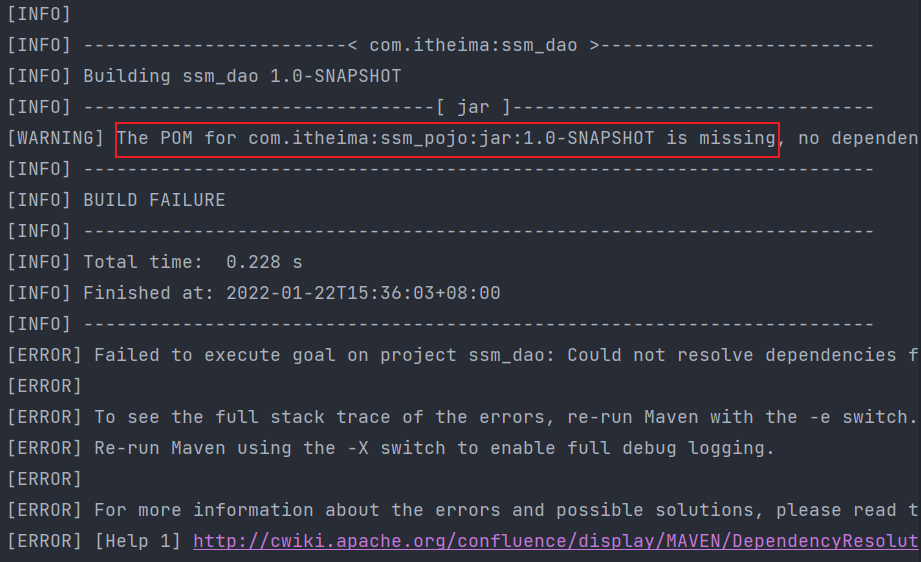Select the com.itheima:ssm_dao module header text
Image resolution: width=921 pixels, height=562 pixels.
tap(473, 45)
